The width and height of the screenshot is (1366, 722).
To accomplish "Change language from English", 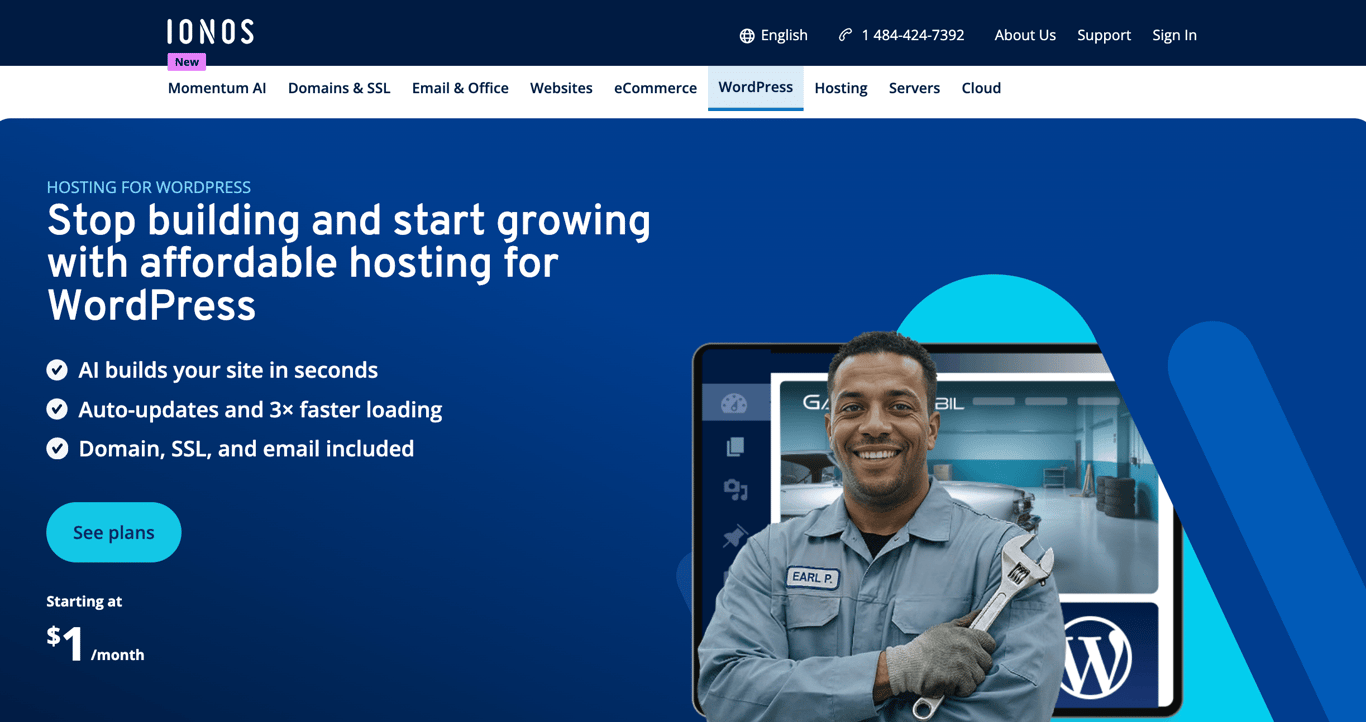I will [x=784, y=35].
